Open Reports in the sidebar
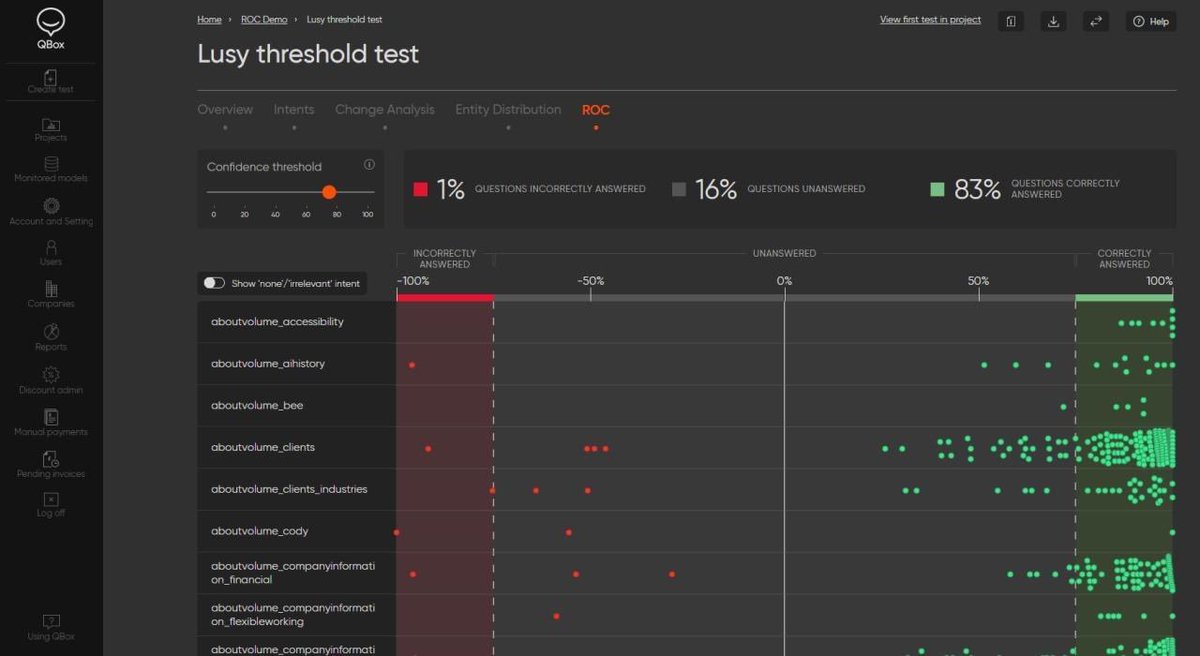Screen dimensions: 1200x656 pyautogui.click(x=51, y=338)
